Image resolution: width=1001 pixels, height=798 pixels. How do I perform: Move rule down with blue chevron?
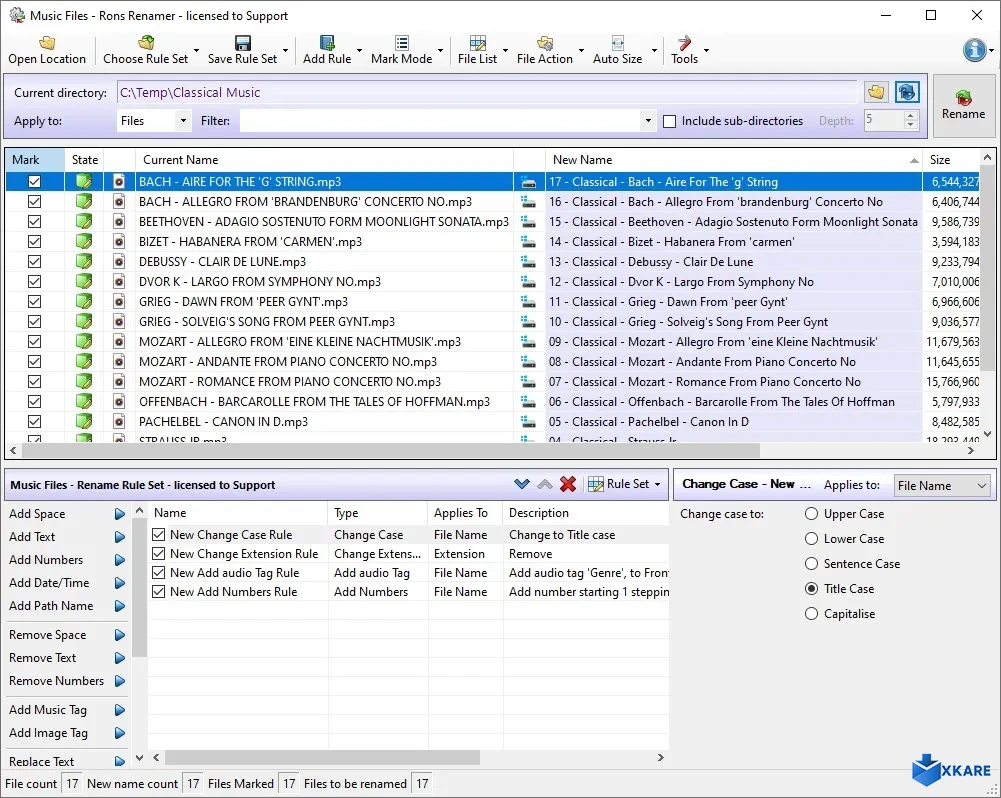coord(522,484)
